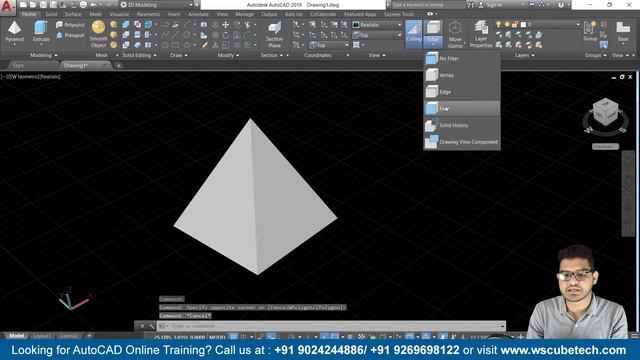
Task: Click the keyword search field
Action: click(x=428, y=5)
